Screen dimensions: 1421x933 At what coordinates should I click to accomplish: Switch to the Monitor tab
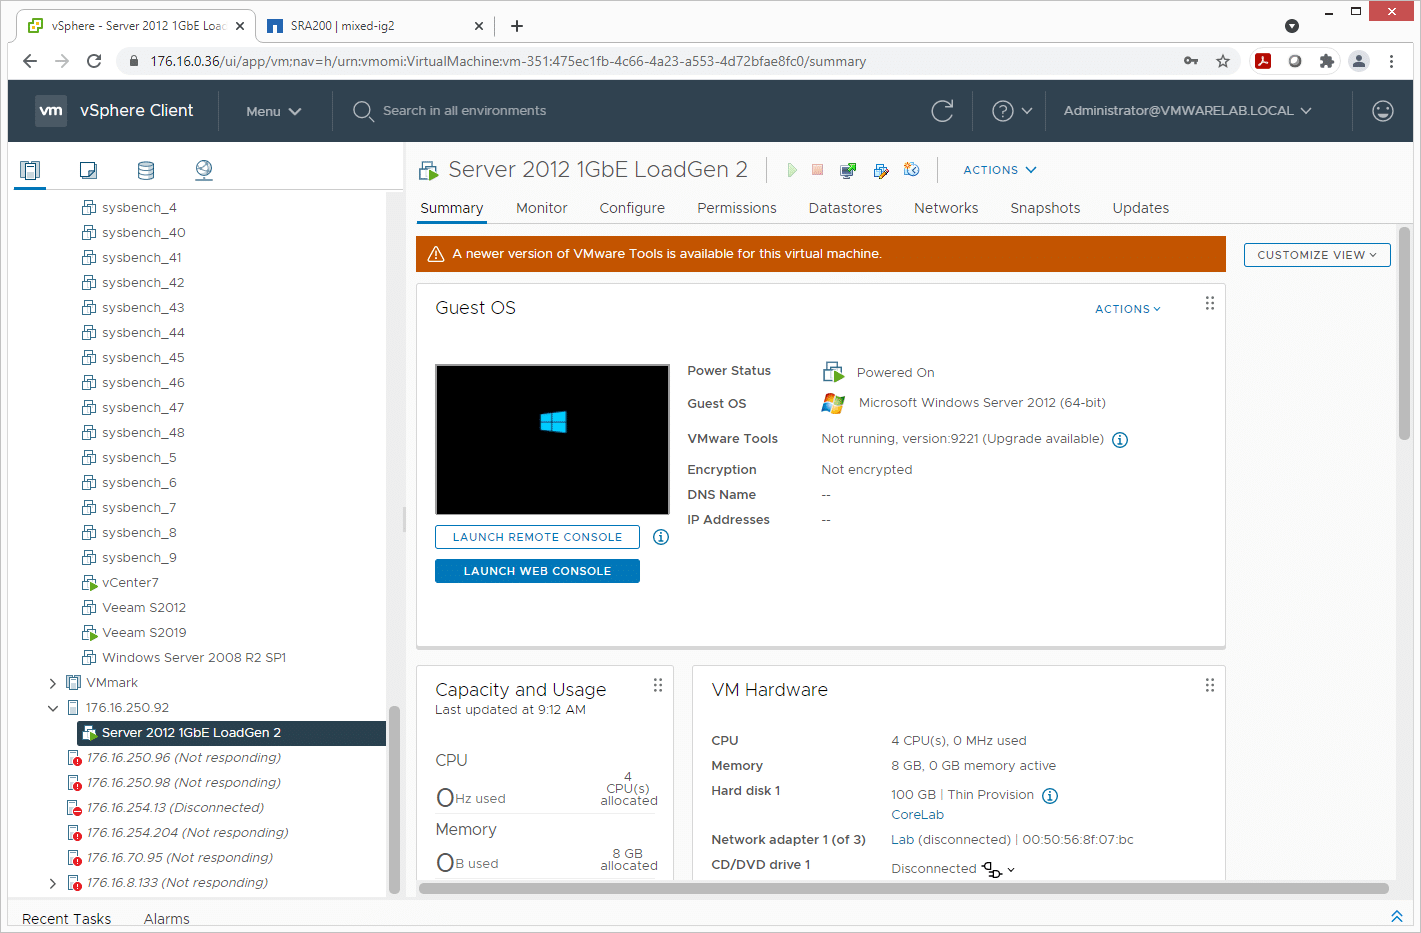point(542,208)
